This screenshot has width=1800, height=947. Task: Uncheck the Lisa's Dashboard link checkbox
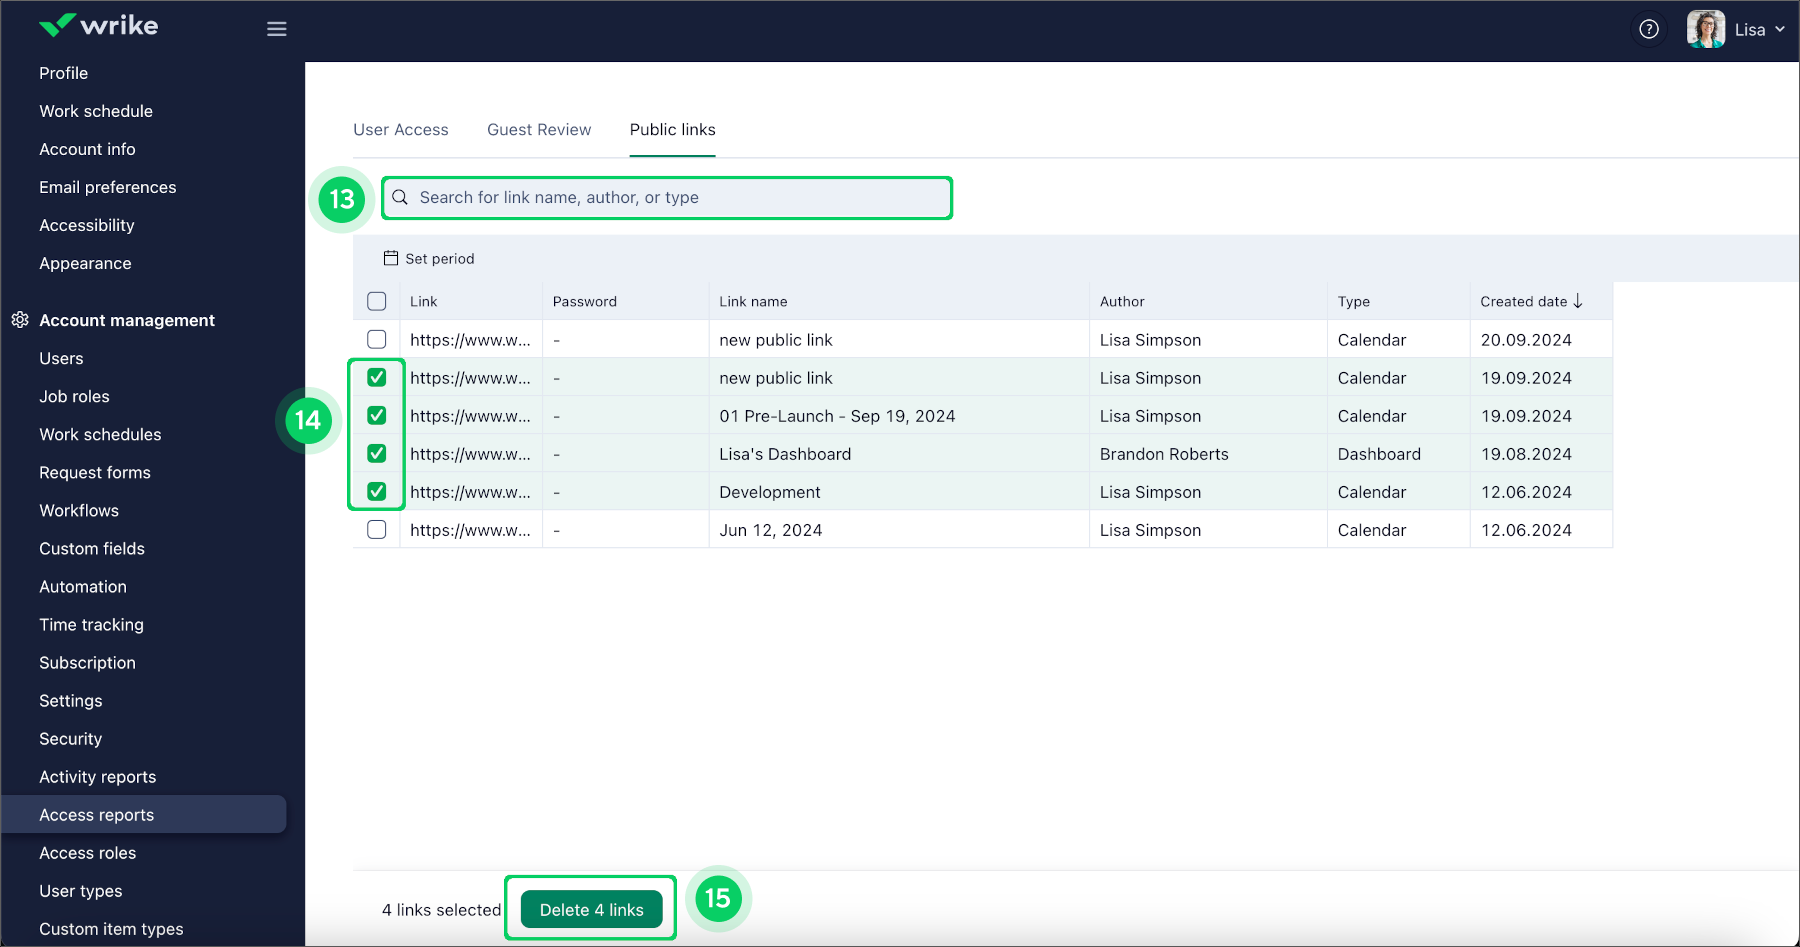[377, 454]
